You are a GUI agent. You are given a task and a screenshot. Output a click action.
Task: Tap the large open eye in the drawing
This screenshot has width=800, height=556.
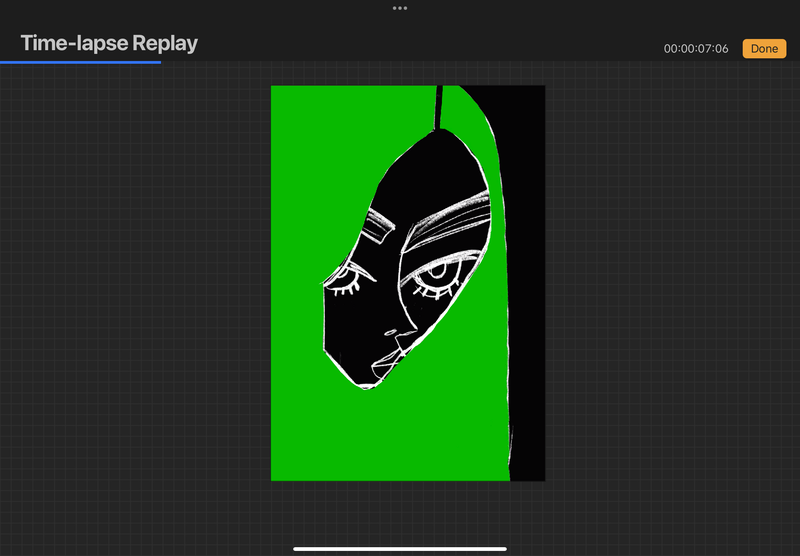[x=435, y=274]
